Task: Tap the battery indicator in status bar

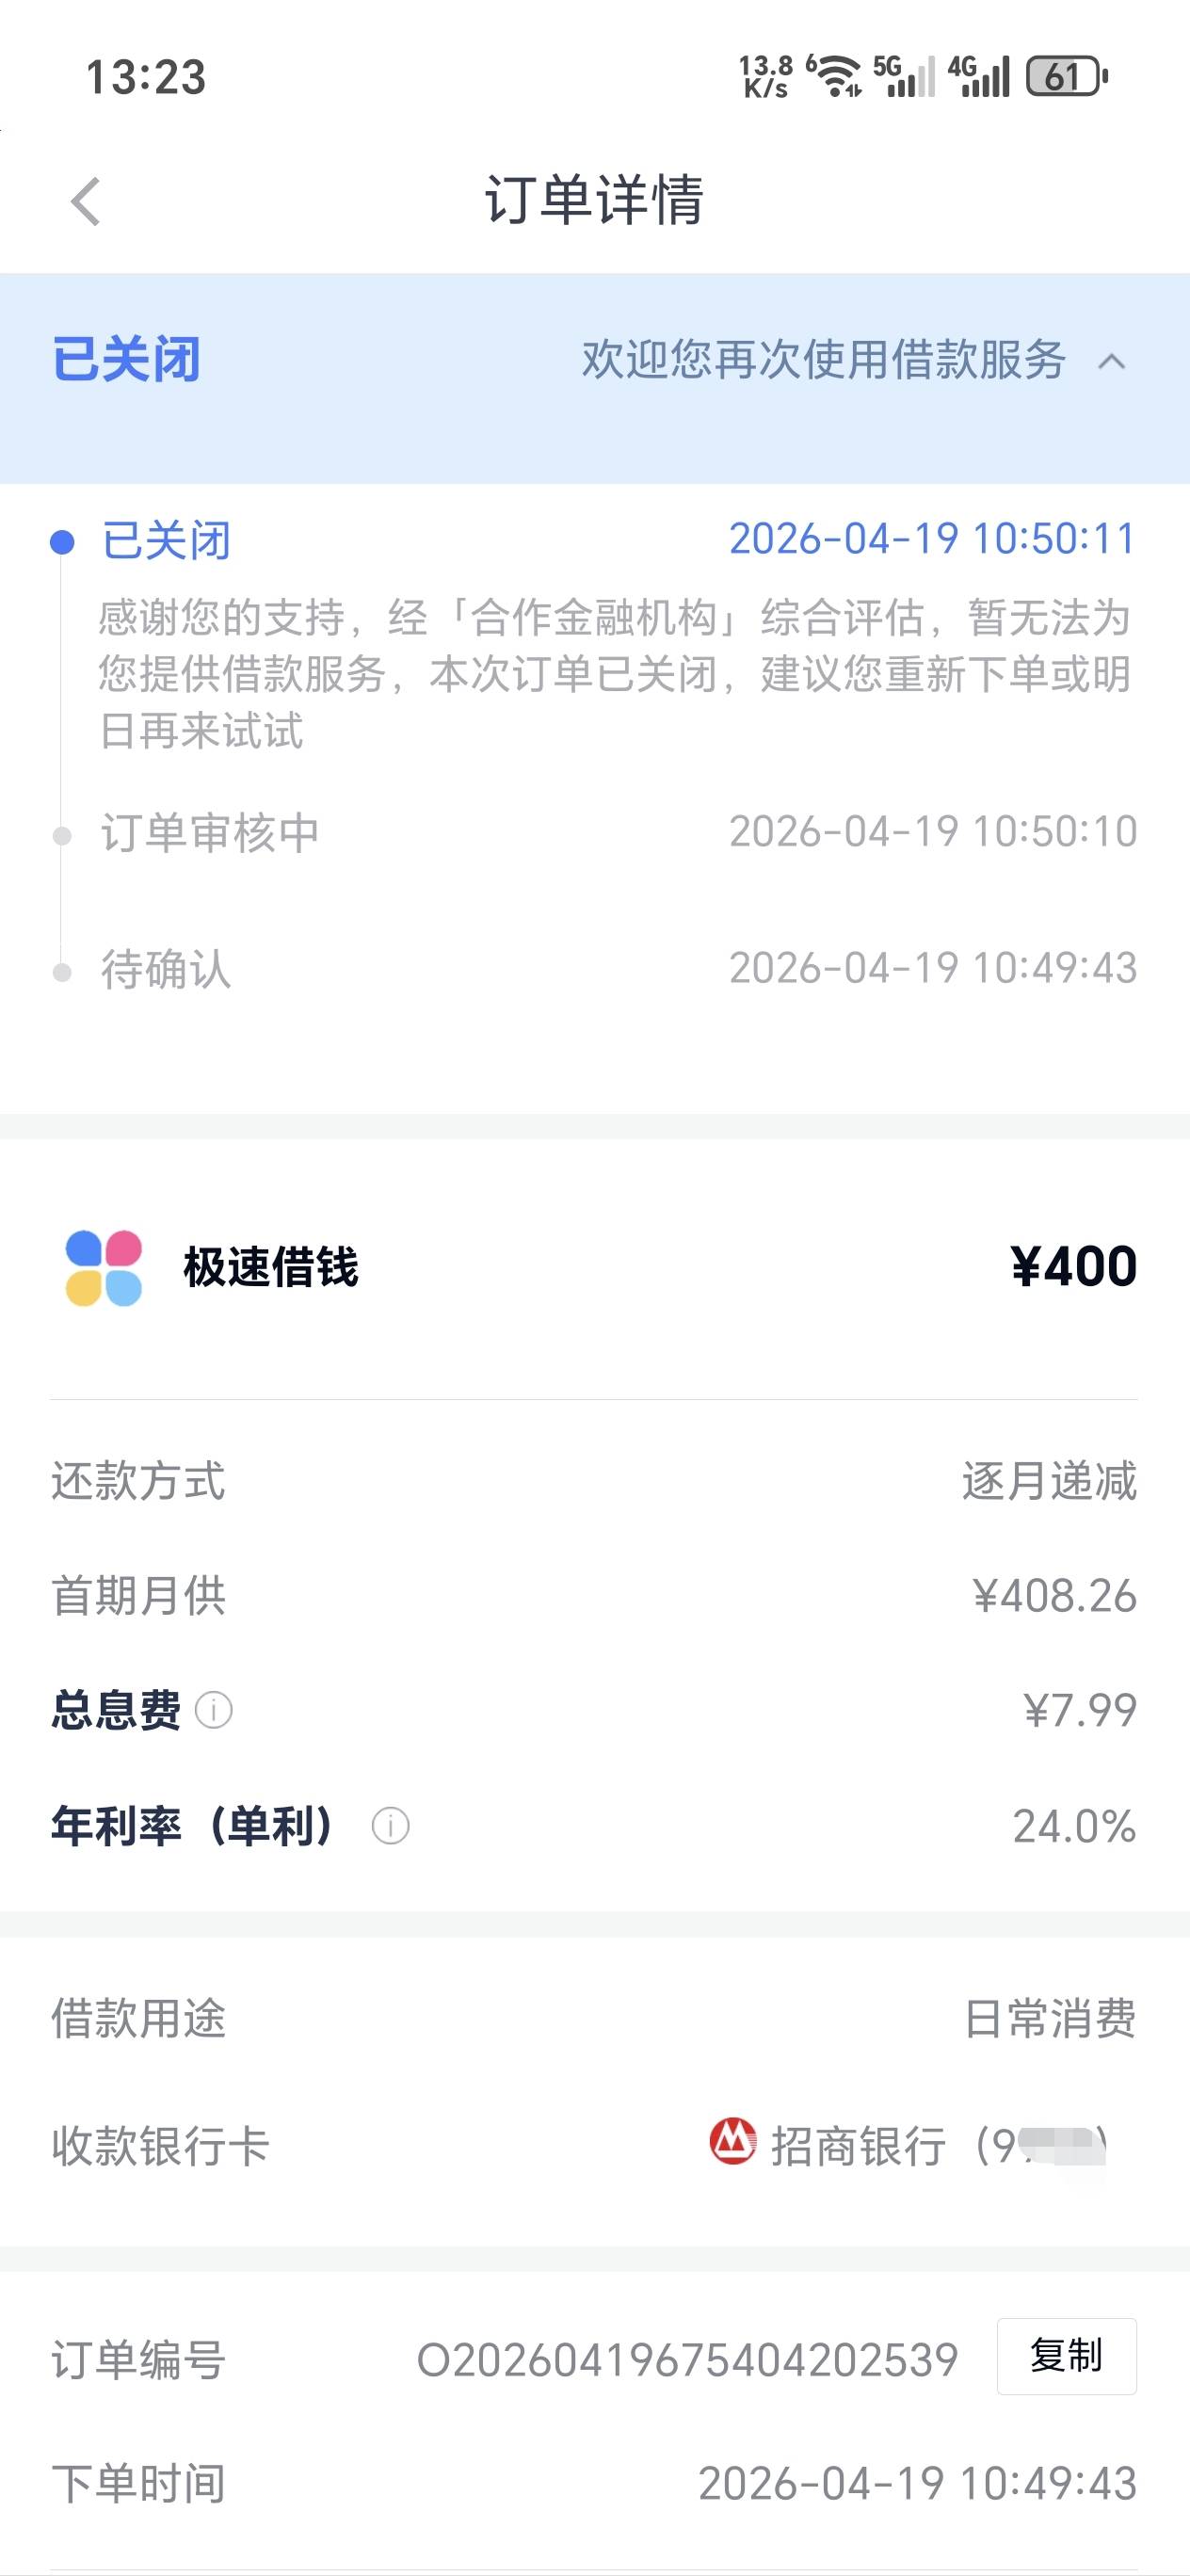Action: [x=1066, y=77]
